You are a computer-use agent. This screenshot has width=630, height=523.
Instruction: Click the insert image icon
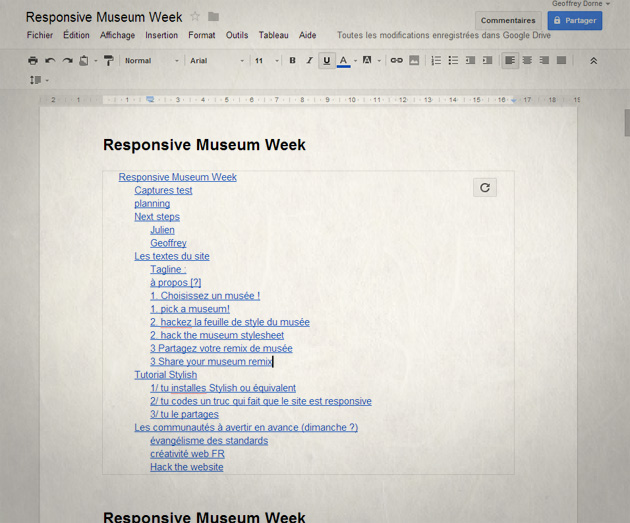tap(414, 61)
